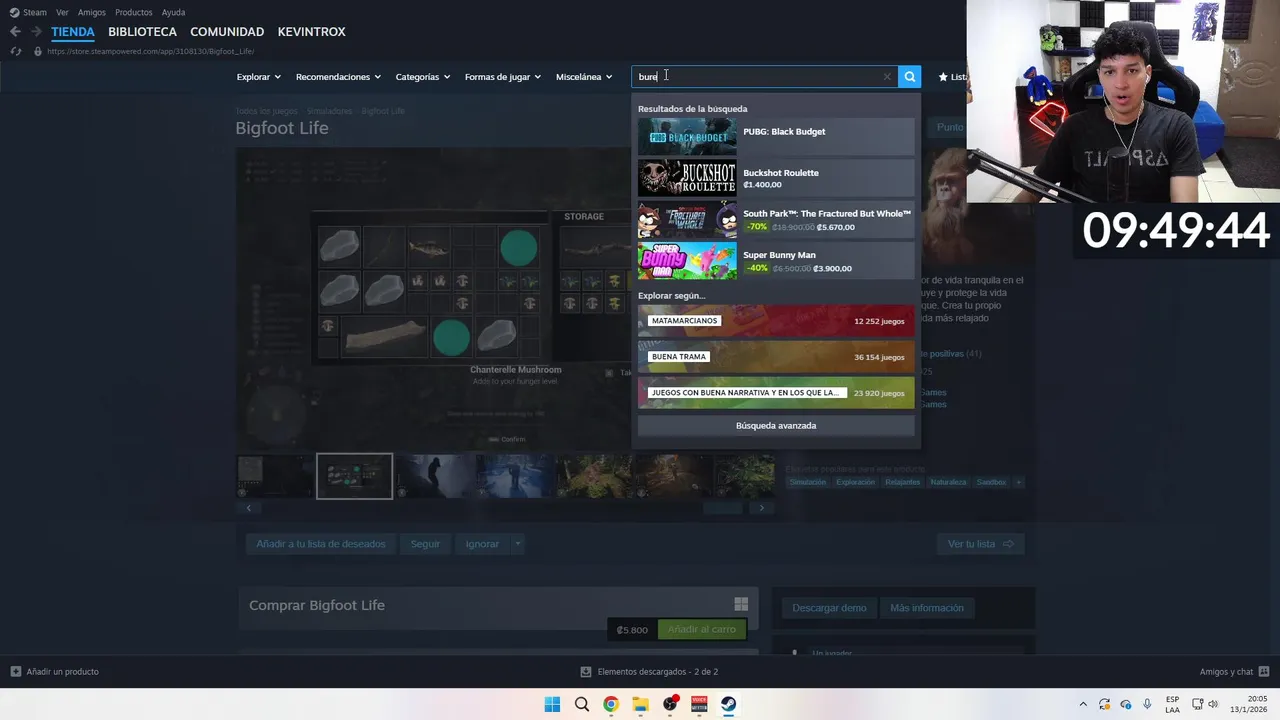Go back with the left arrow
This screenshot has width=1280, height=720.
(x=15, y=32)
